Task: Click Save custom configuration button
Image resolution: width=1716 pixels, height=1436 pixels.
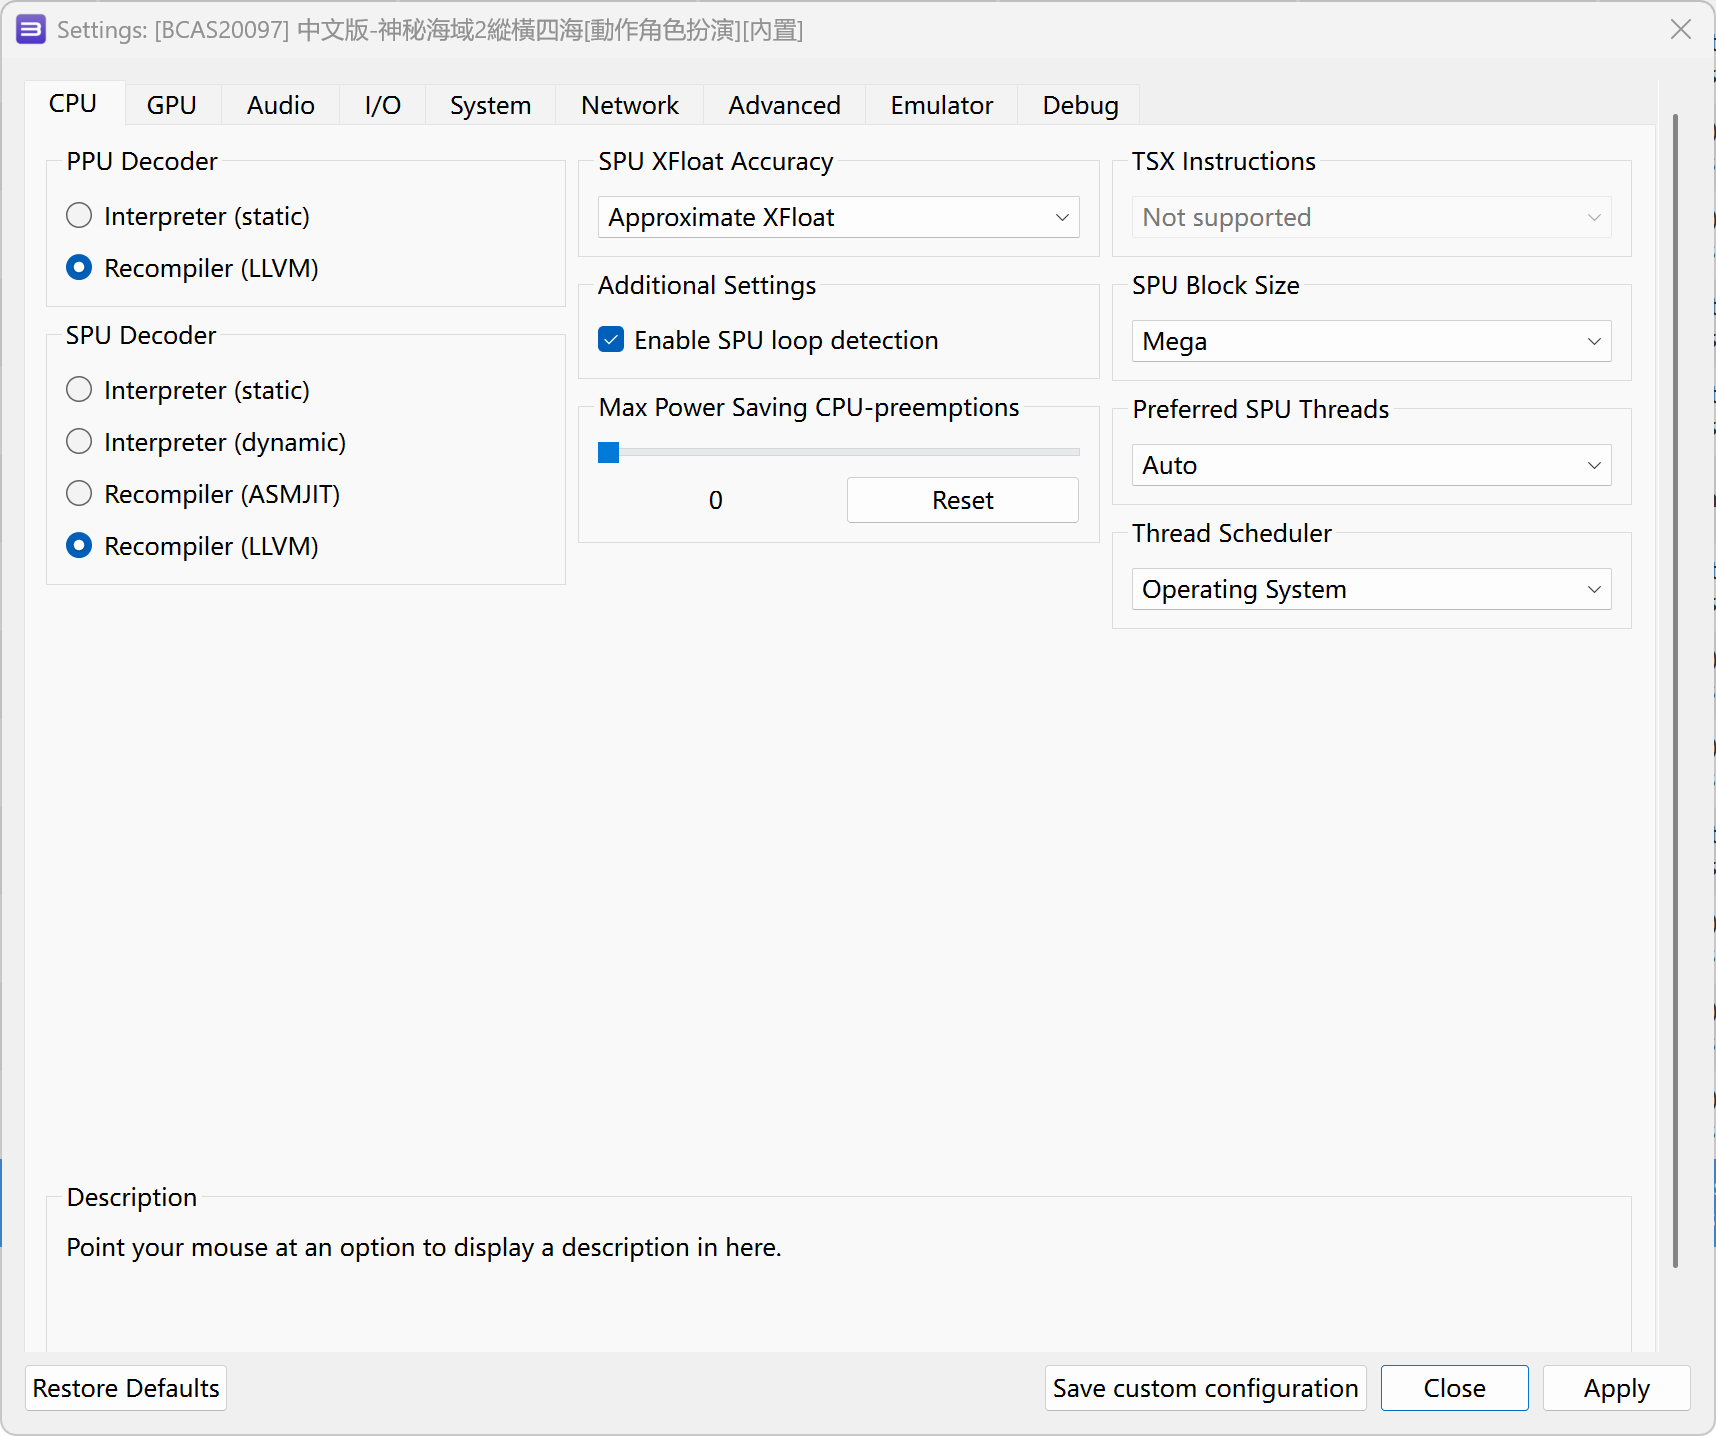Action: (1206, 1388)
